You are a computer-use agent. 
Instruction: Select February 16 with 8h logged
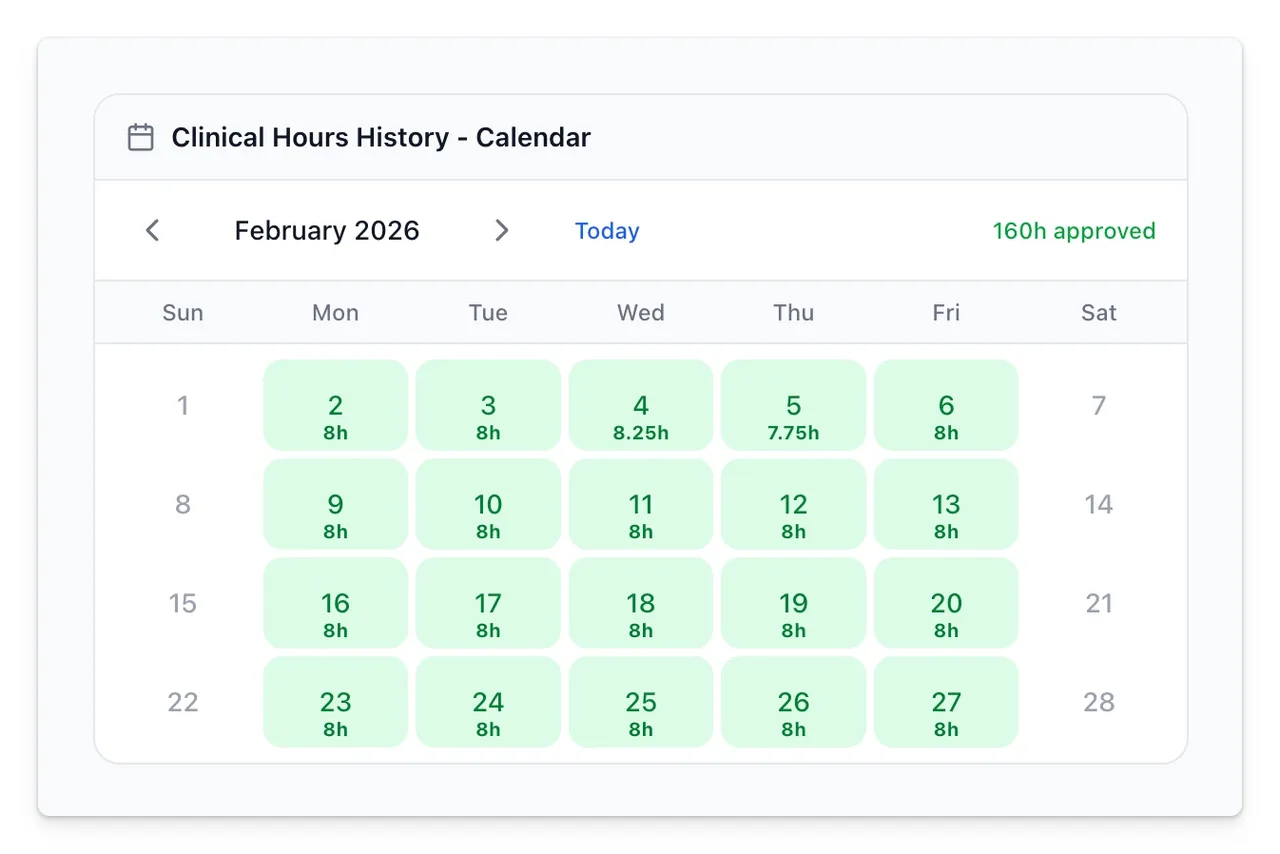(335, 603)
